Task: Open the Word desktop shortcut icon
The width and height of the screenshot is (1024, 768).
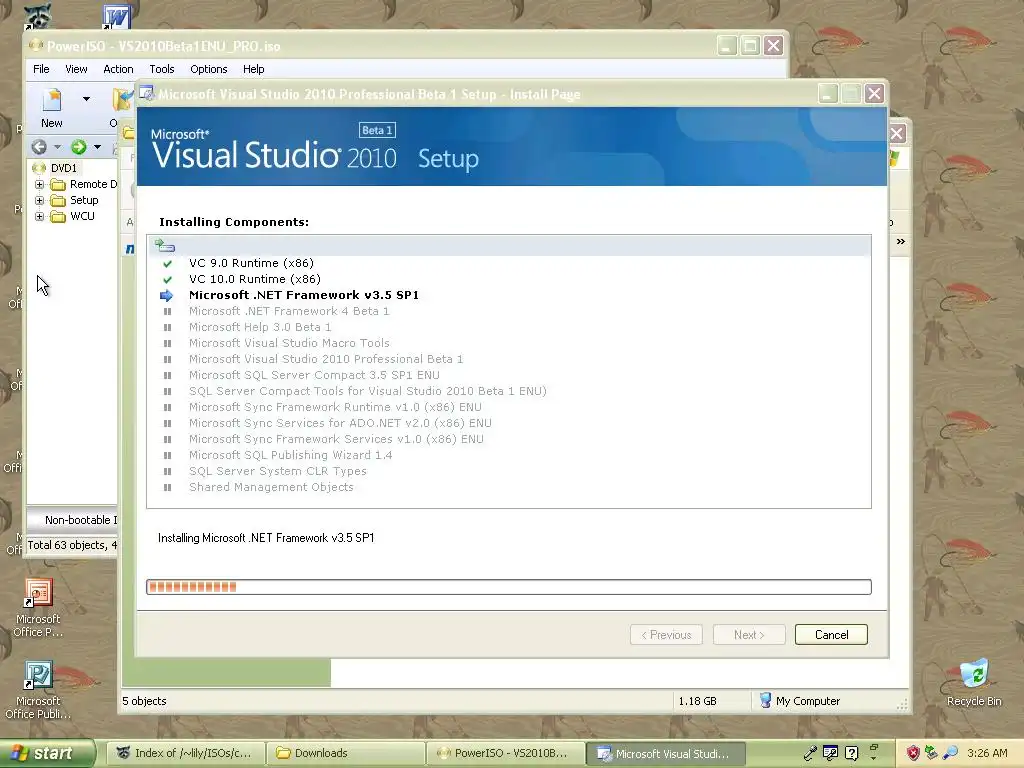Action: [117, 16]
